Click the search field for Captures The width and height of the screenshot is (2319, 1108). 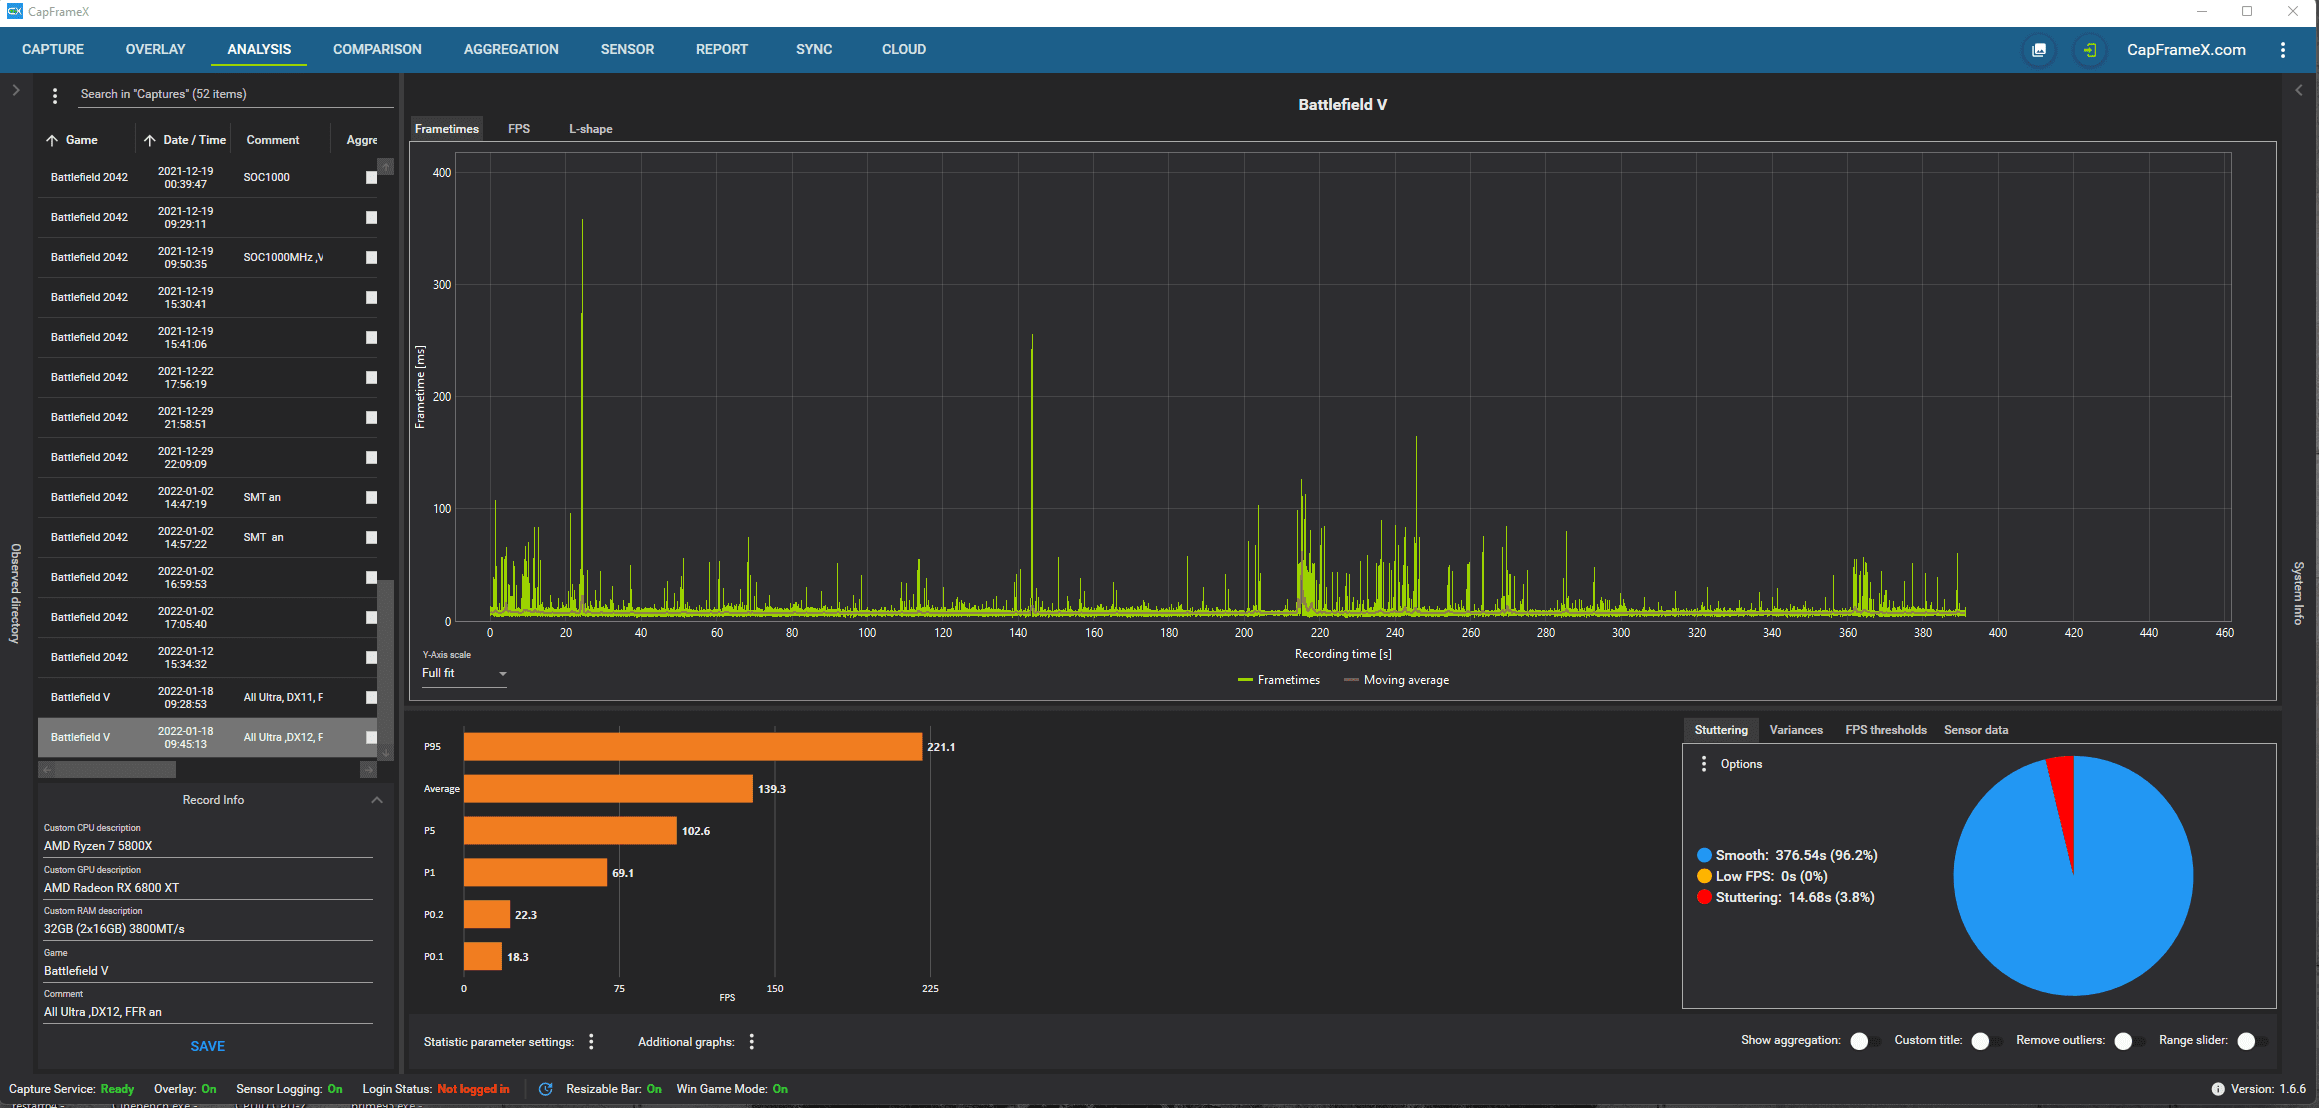coord(235,94)
